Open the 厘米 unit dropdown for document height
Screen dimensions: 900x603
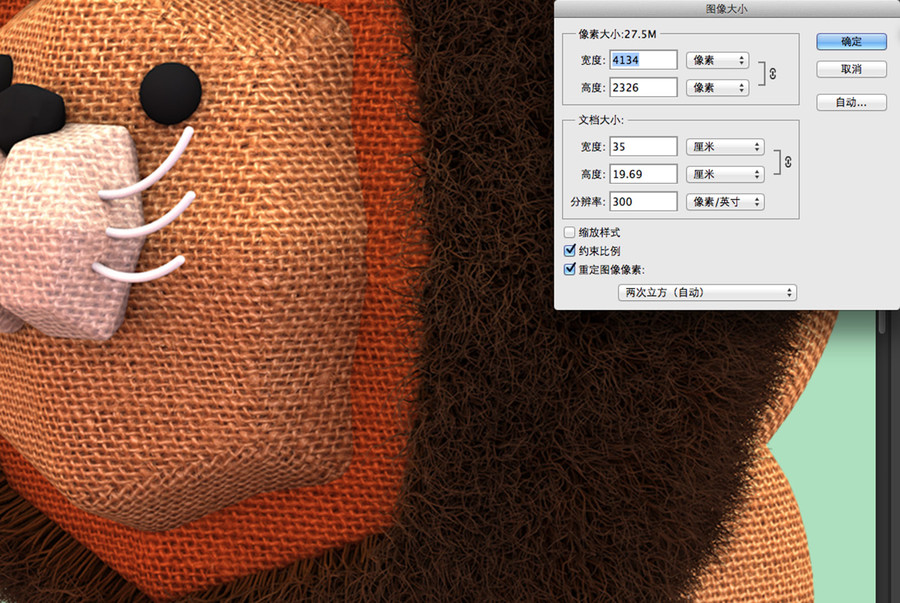pyautogui.click(x=725, y=174)
